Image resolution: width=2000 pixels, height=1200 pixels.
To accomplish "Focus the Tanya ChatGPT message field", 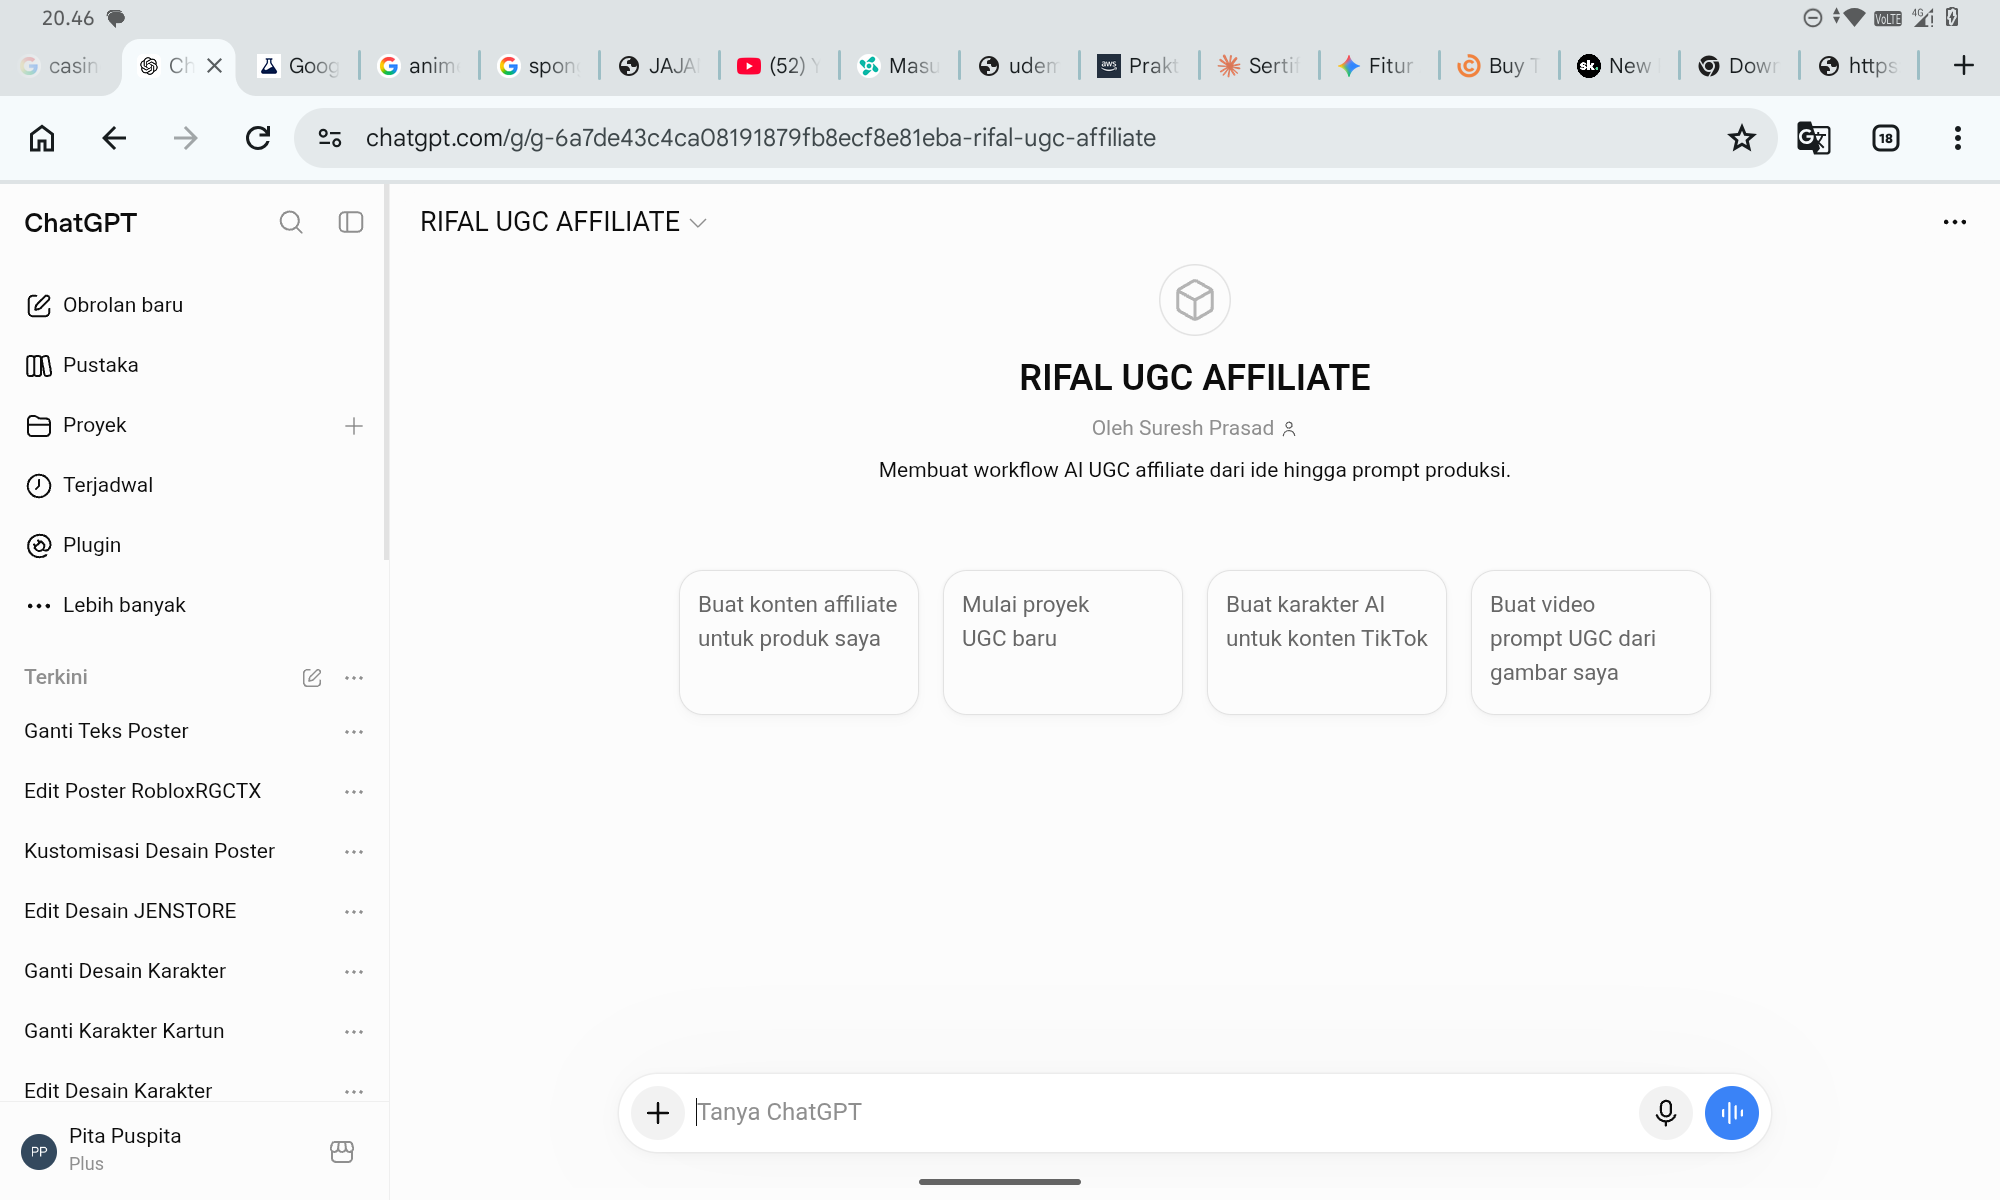I will click(x=1160, y=1112).
